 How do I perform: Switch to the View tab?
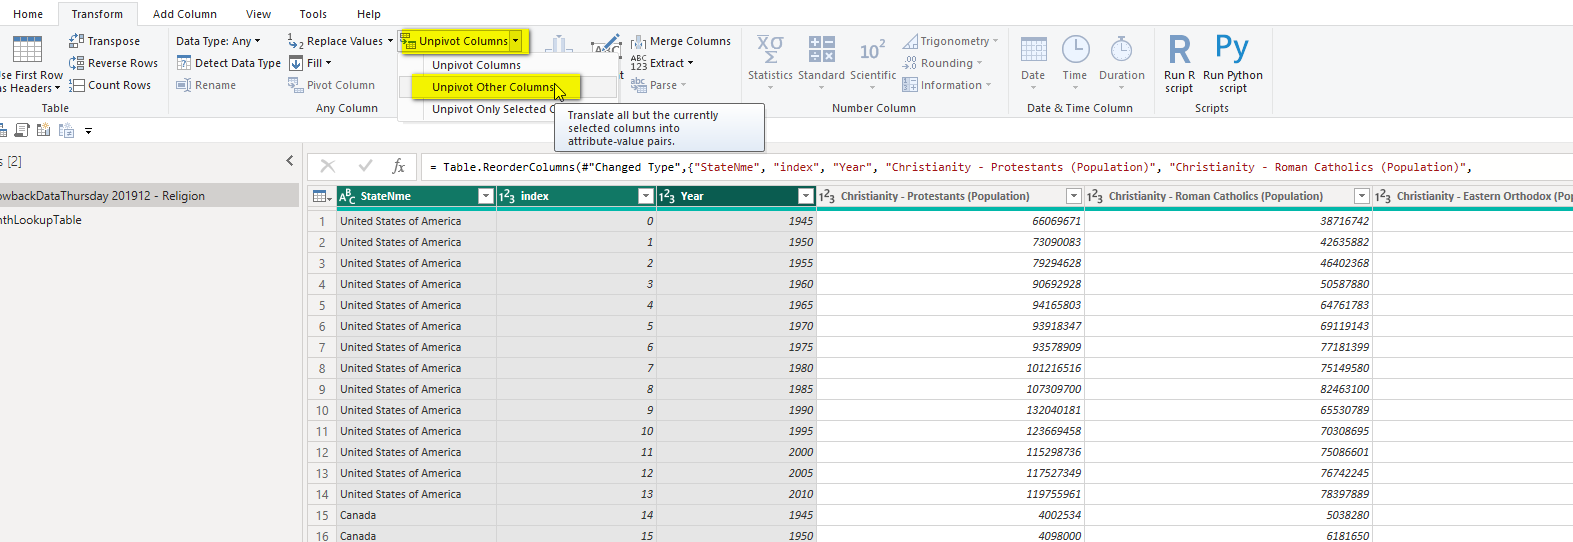click(x=259, y=14)
